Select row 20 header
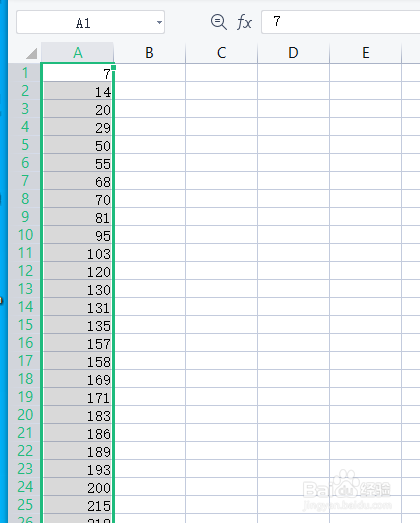This screenshot has height=523, width=420. point(25,415)
